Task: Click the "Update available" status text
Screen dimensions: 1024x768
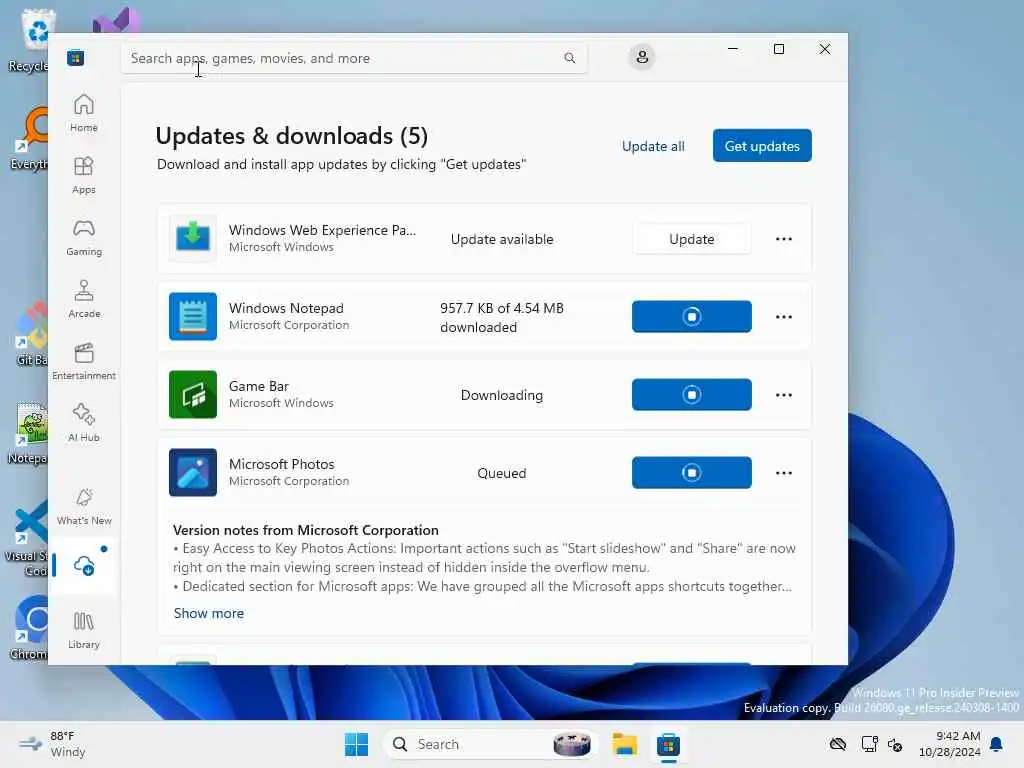Action: (x=502, y=239)
